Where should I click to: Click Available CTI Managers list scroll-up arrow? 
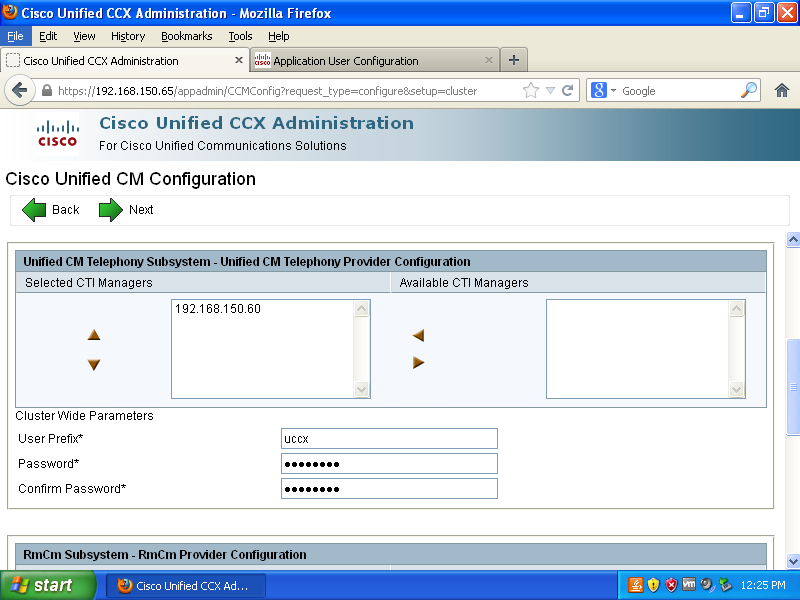pos(736,309)
